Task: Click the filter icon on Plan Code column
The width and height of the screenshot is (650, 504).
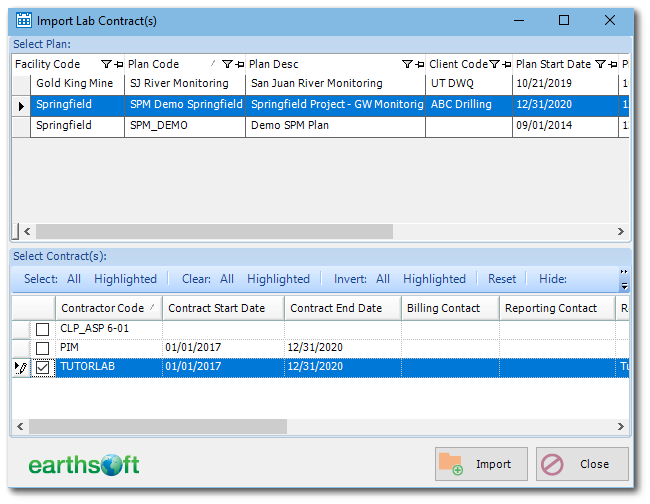Action: point(227,64)
